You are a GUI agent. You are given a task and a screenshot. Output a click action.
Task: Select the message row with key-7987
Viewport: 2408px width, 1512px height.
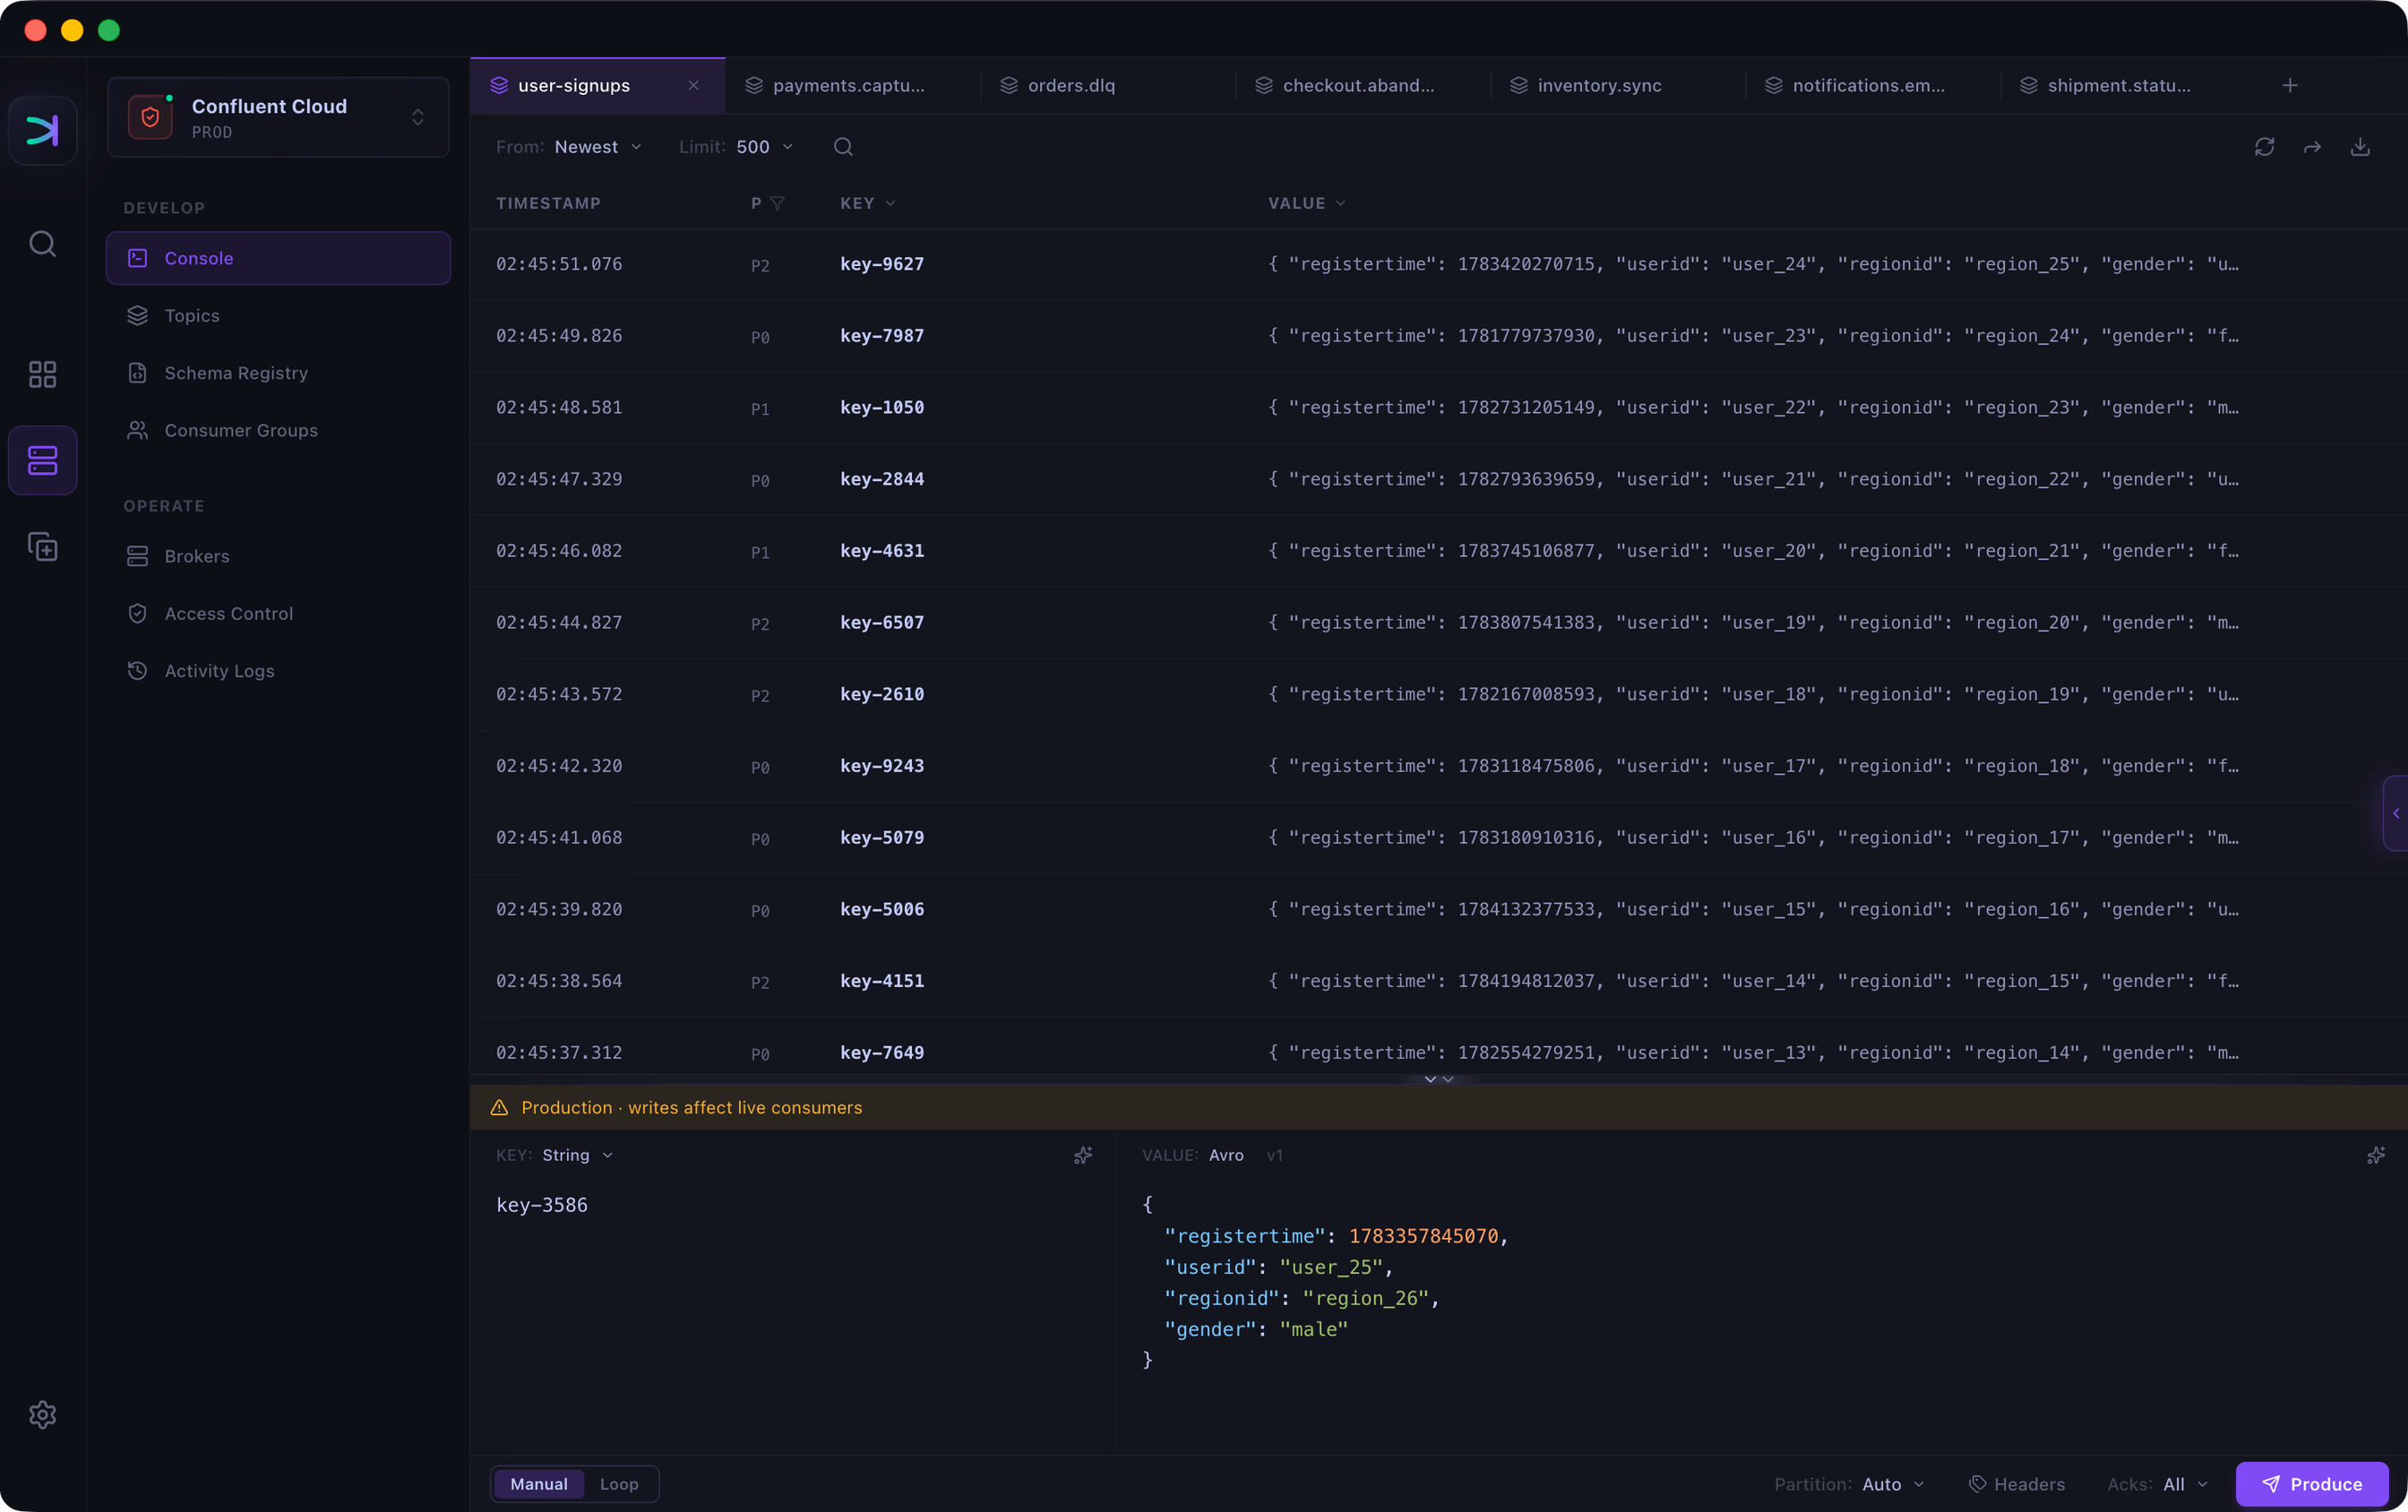pos(1438,336)
